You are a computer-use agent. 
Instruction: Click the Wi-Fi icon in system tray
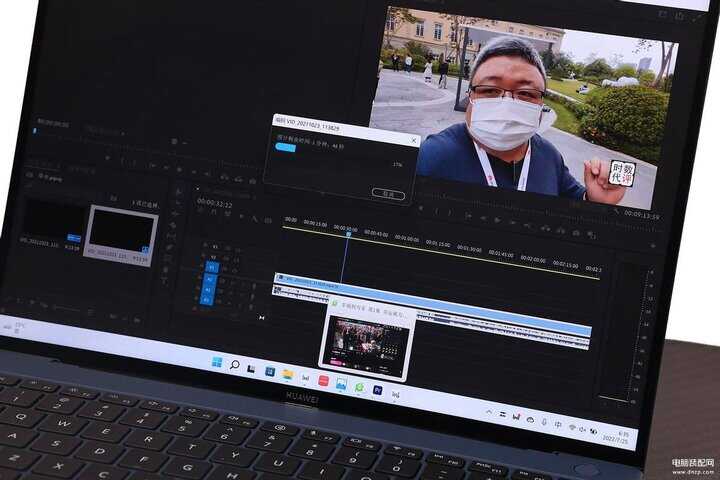(571, 427)
